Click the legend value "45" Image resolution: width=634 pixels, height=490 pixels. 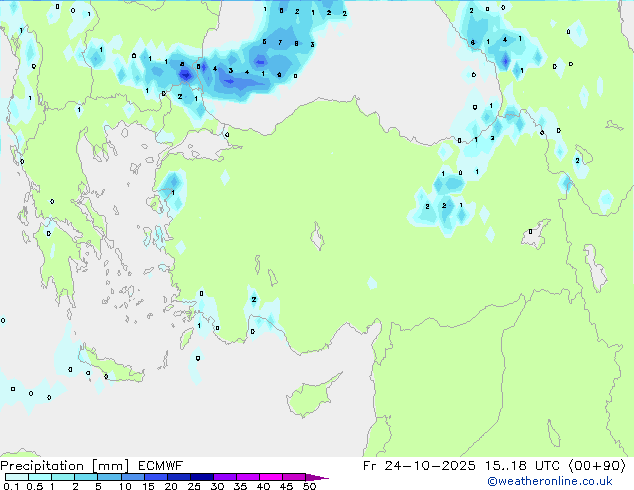pos(286,486)
